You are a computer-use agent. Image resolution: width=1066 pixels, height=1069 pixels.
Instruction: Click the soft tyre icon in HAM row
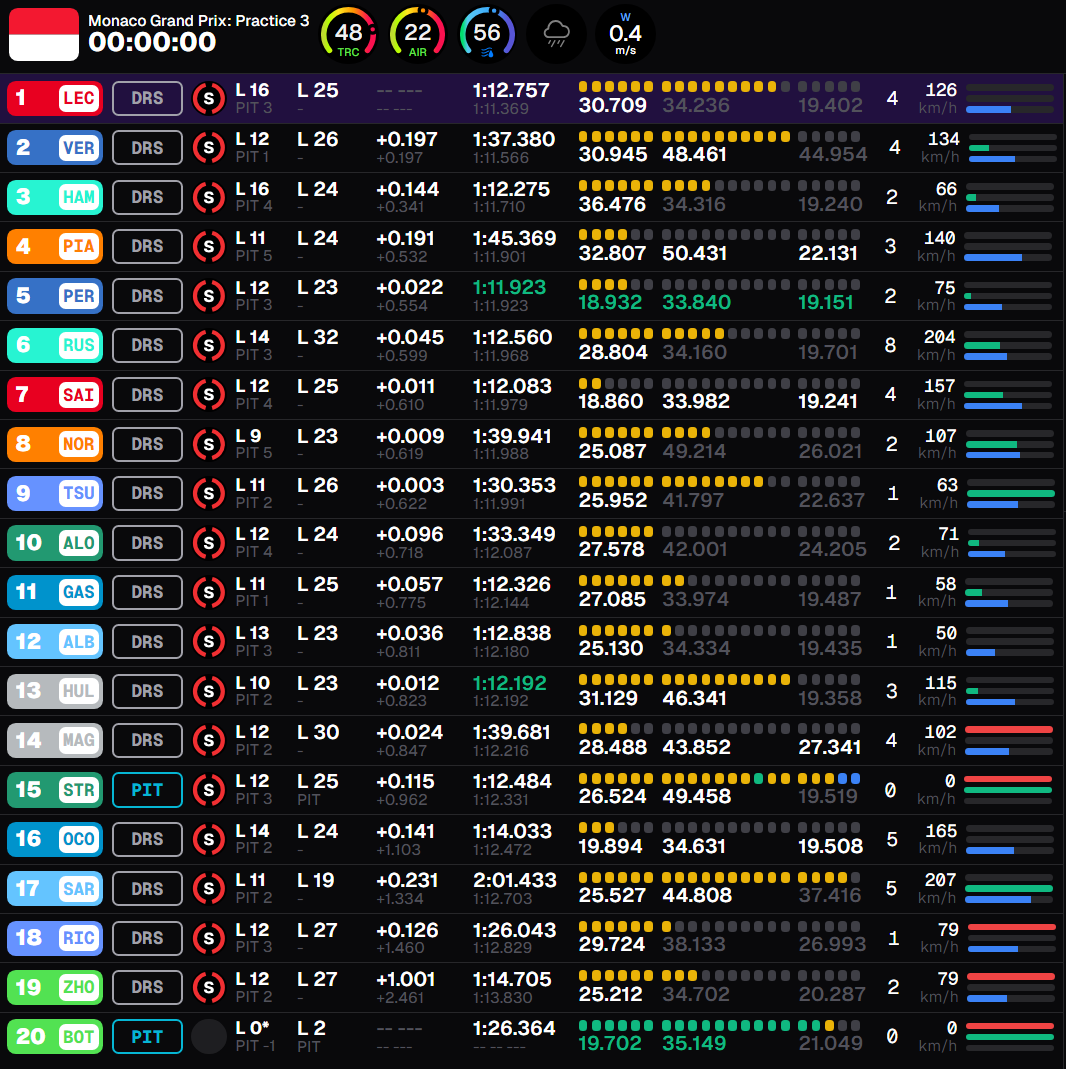click(209, 197)
